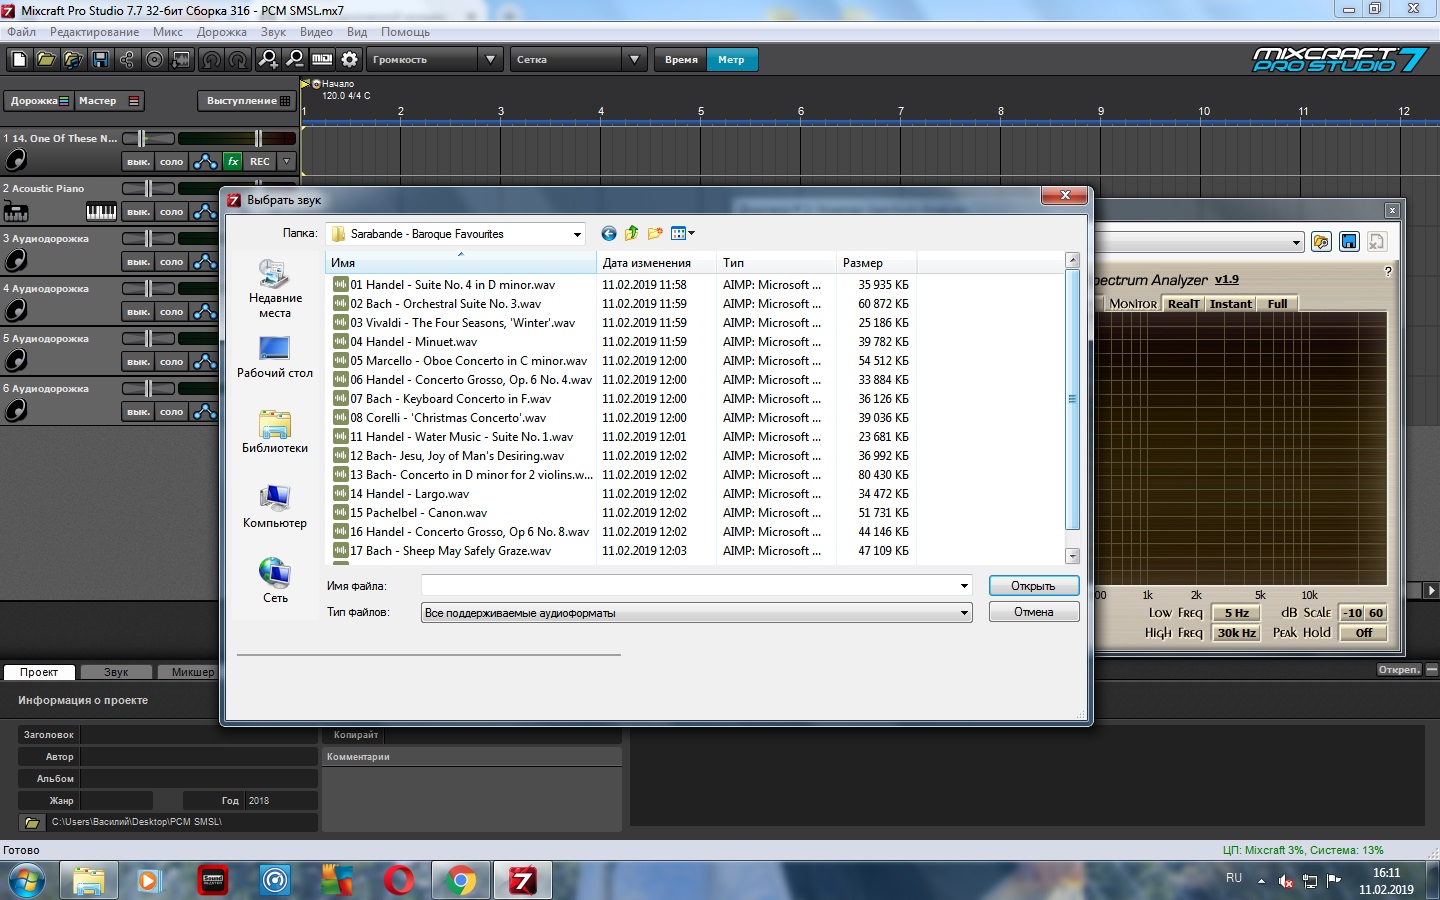Click the Redo arrow icon
The image size is (1440, 900).
coord(238,60)
